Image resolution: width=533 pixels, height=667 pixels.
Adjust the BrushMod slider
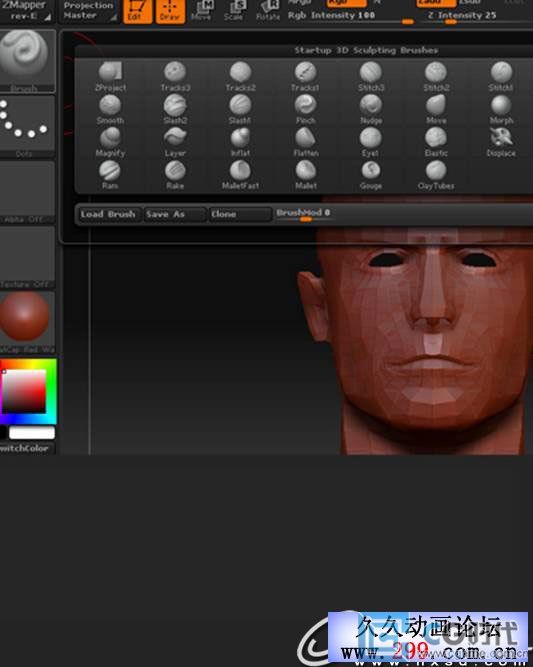pos(304,214)
